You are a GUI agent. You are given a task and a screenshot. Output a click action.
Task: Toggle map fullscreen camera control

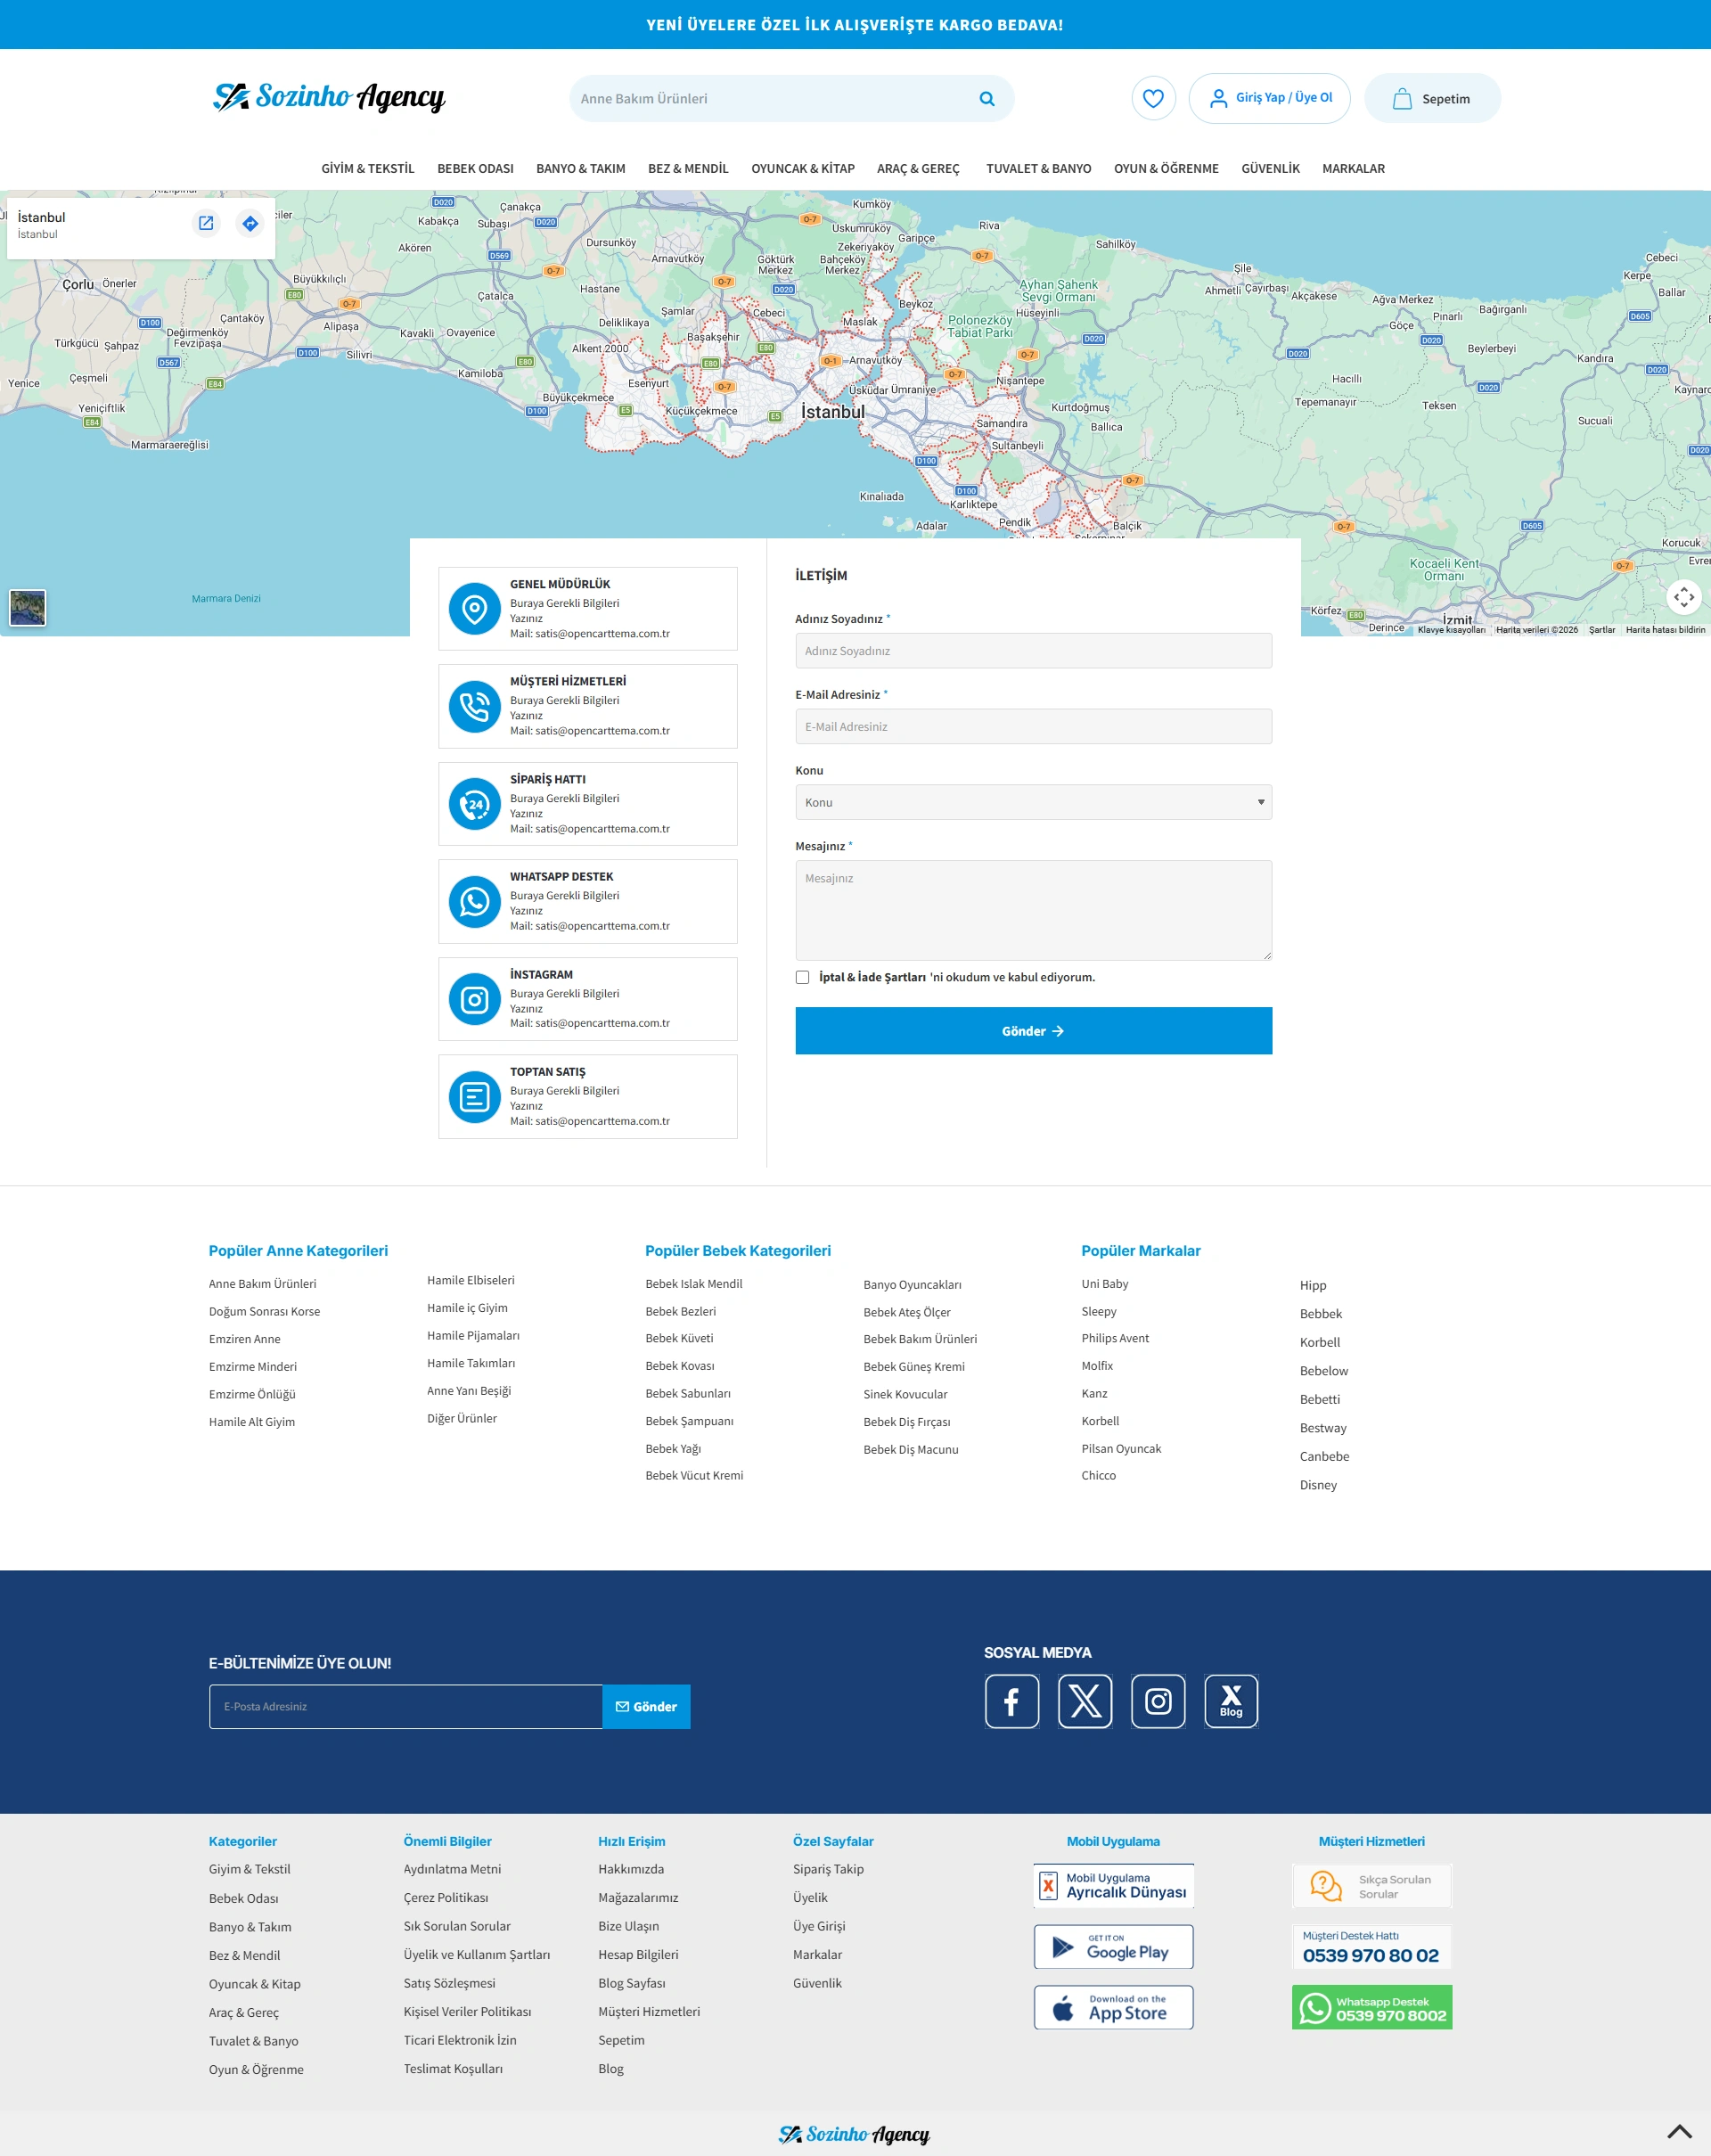coord(1683,597)
